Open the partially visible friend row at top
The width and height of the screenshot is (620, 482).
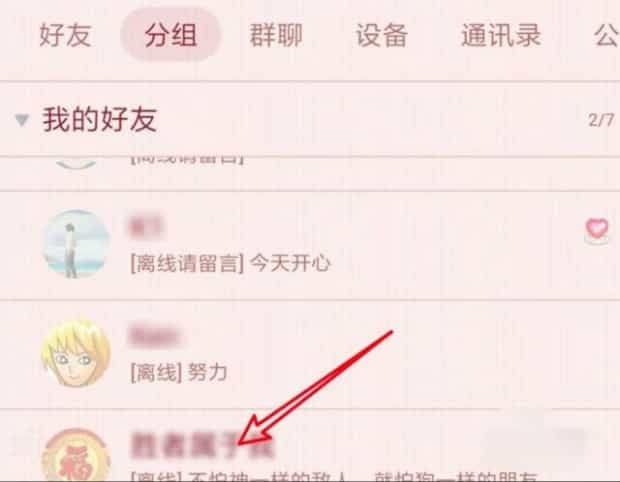click(x=310, y=174)
